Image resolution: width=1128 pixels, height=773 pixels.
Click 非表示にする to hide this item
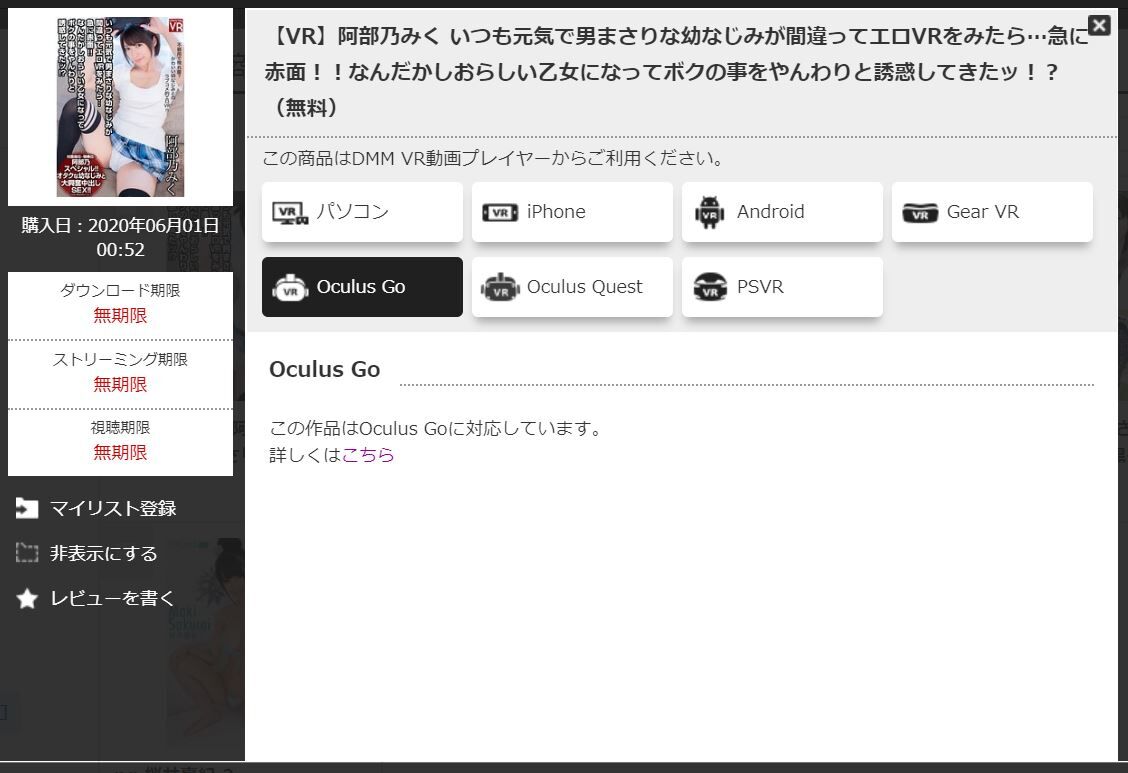pos(87,553)
